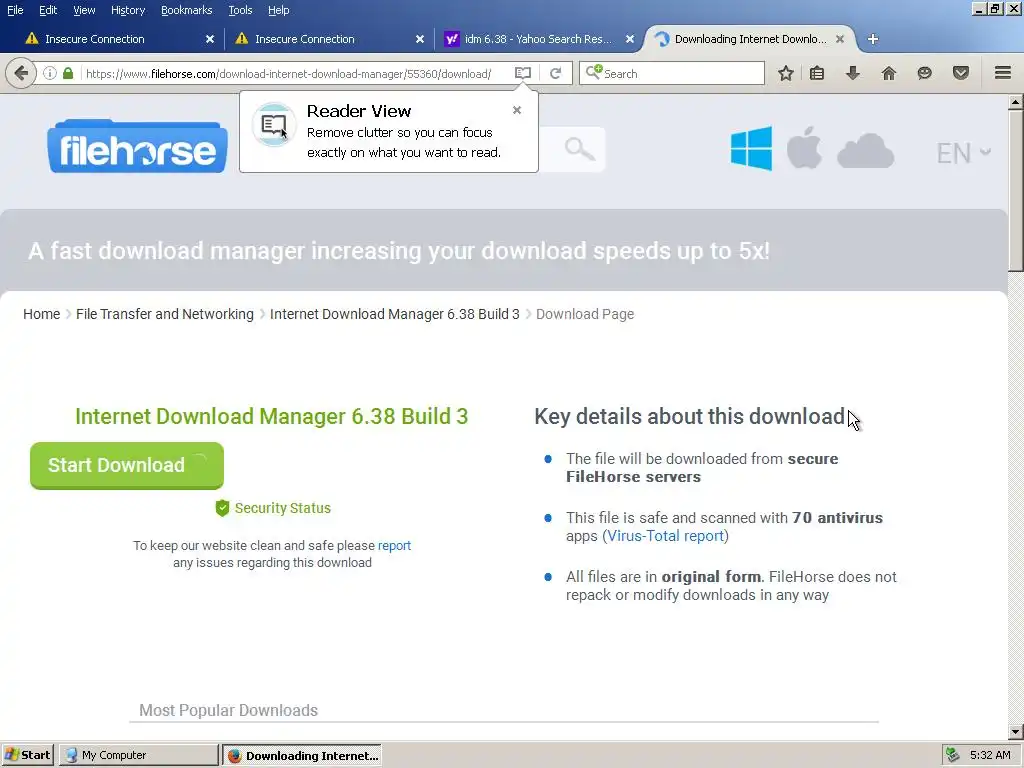Open the View menu

pyautogui.click(x=84, y=10)
